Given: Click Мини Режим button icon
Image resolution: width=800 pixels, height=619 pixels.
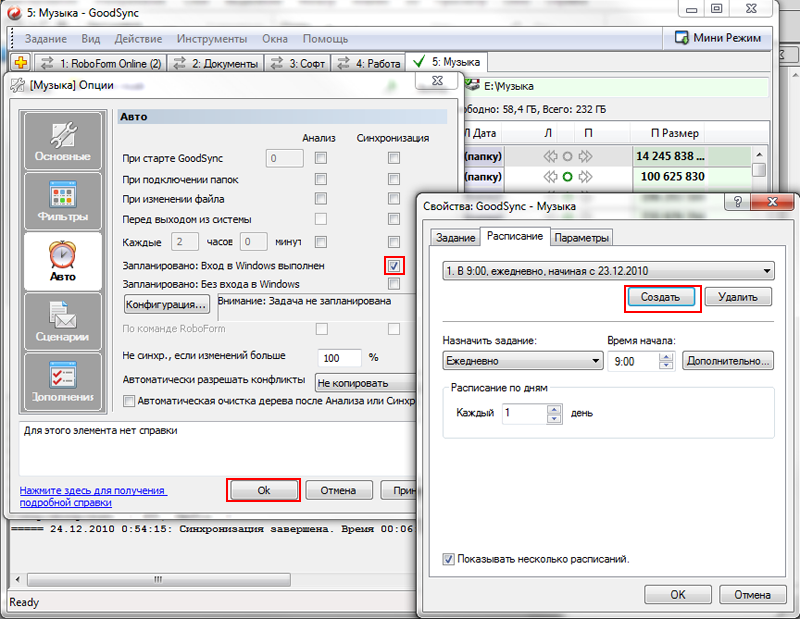Looking at the screenshot, I should click(682, 38).
